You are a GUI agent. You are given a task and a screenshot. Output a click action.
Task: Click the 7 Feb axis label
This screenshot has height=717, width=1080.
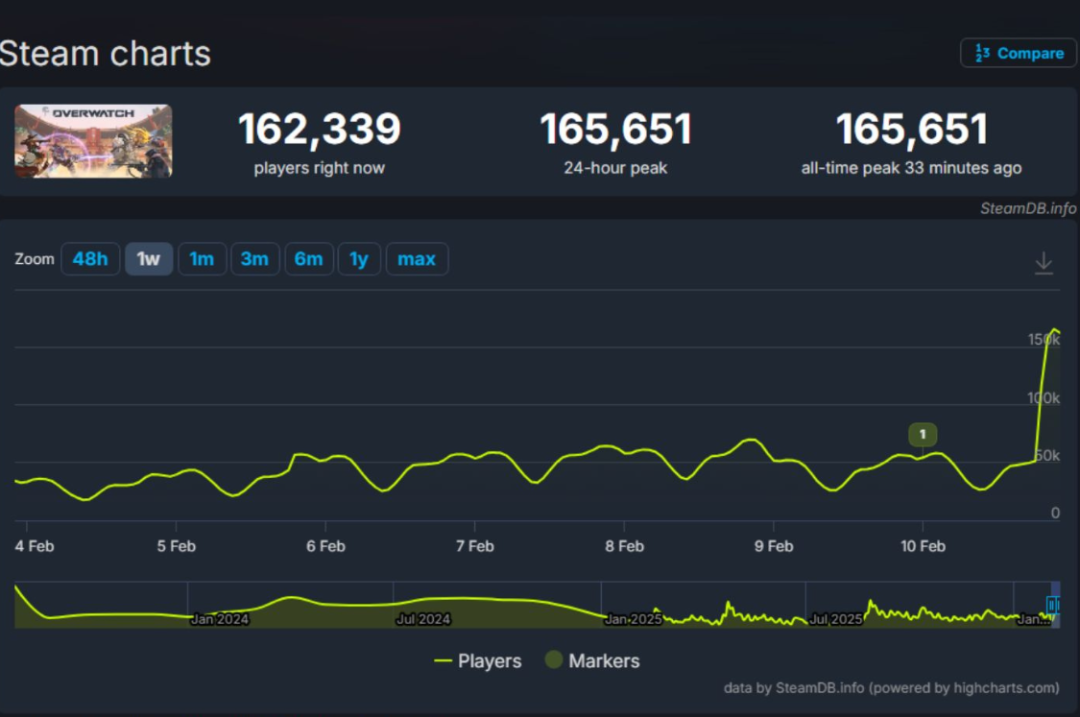tap(475, 546)
